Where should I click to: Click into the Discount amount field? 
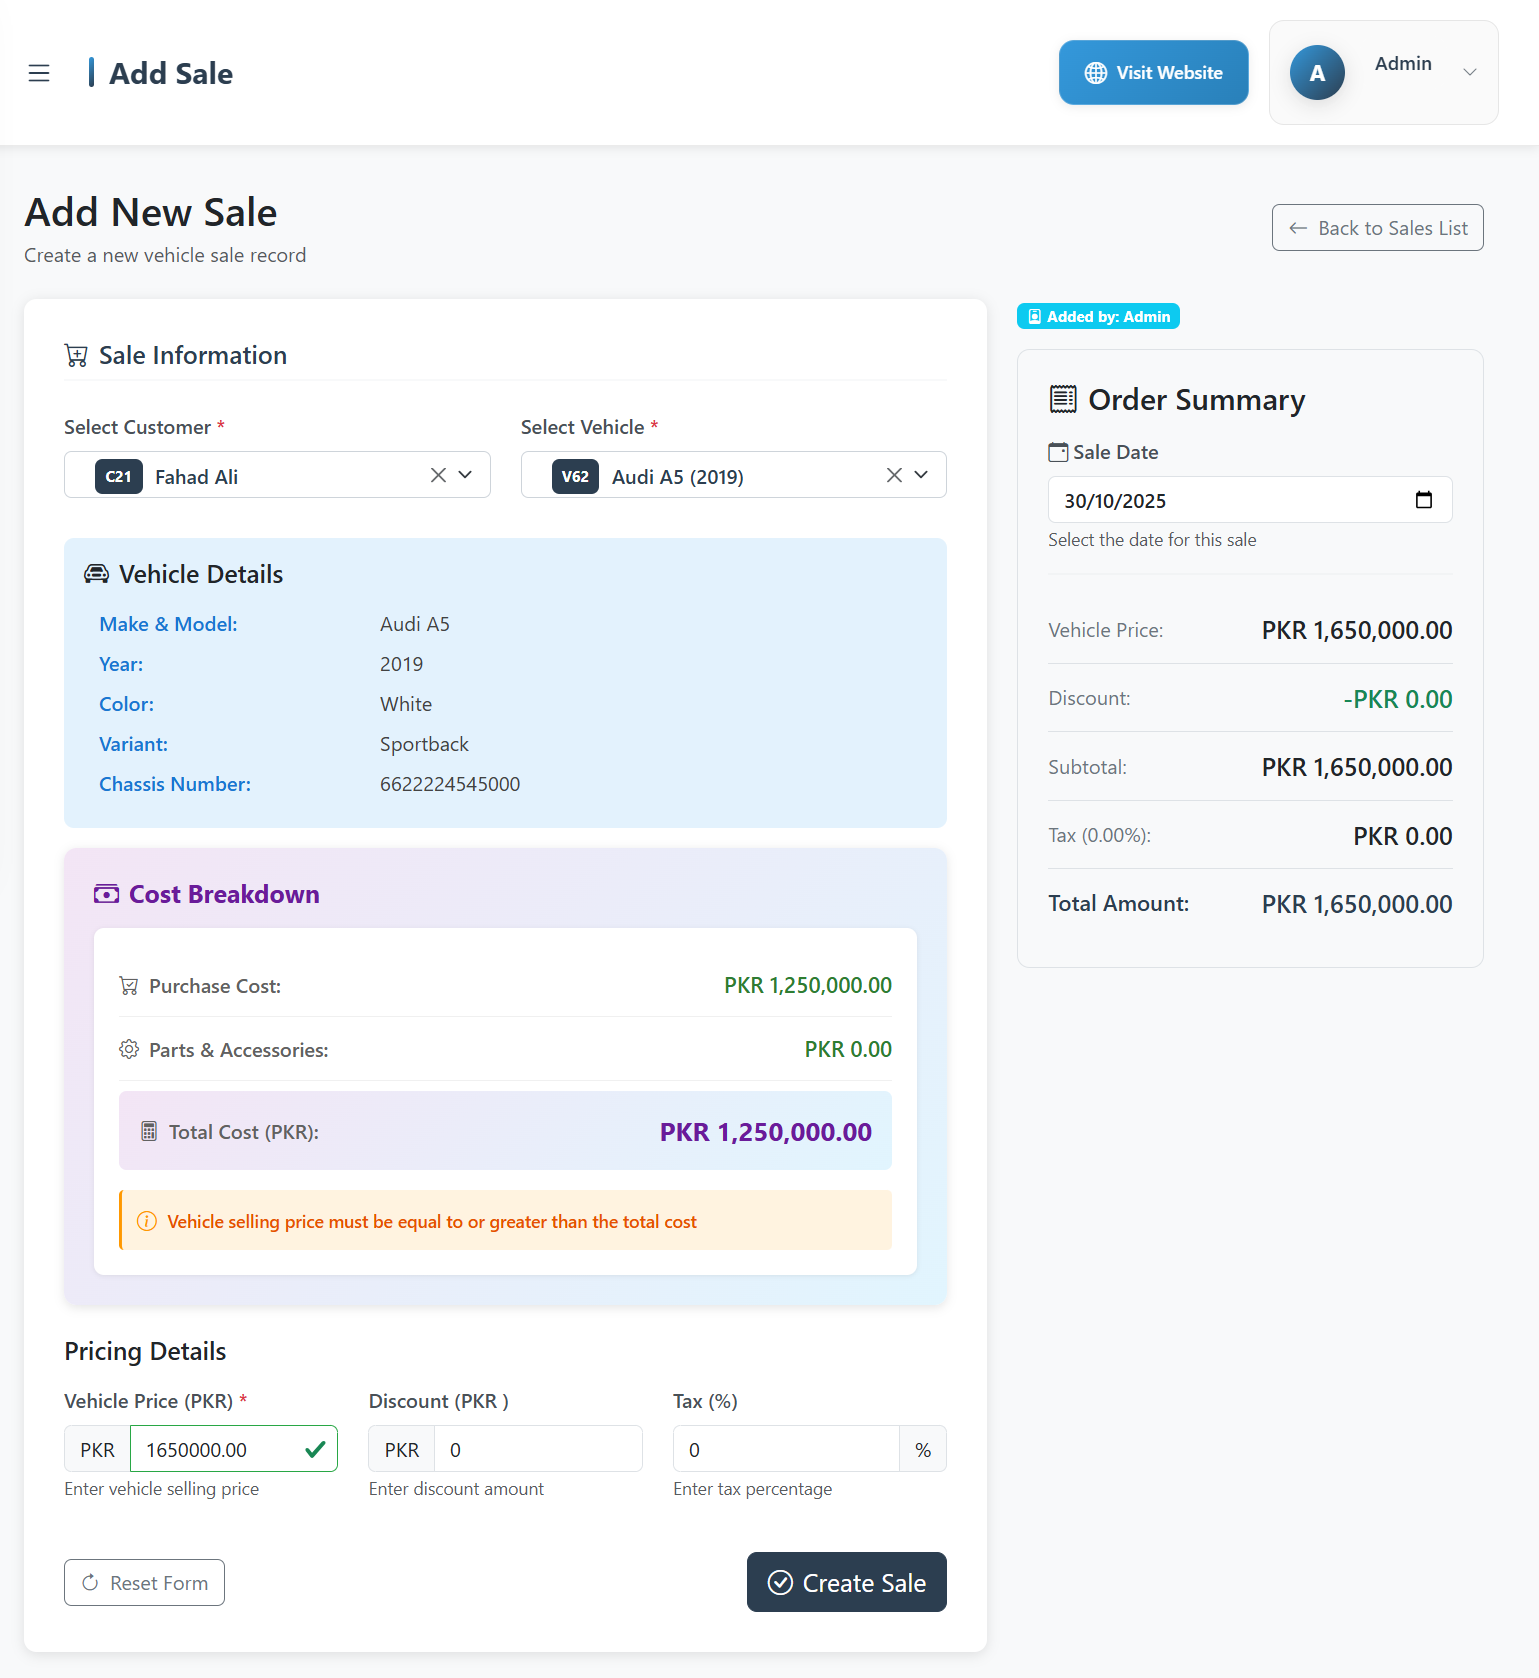[537, 1449]
